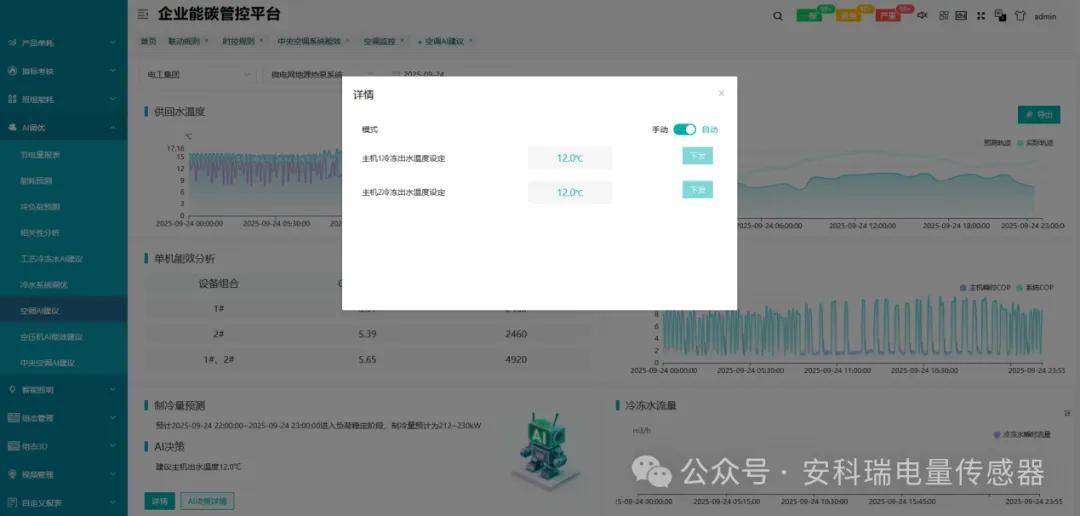This screenshot has height=516, width=1080.
Task: Switch to the 空调监控 tab
Action: 380,41
